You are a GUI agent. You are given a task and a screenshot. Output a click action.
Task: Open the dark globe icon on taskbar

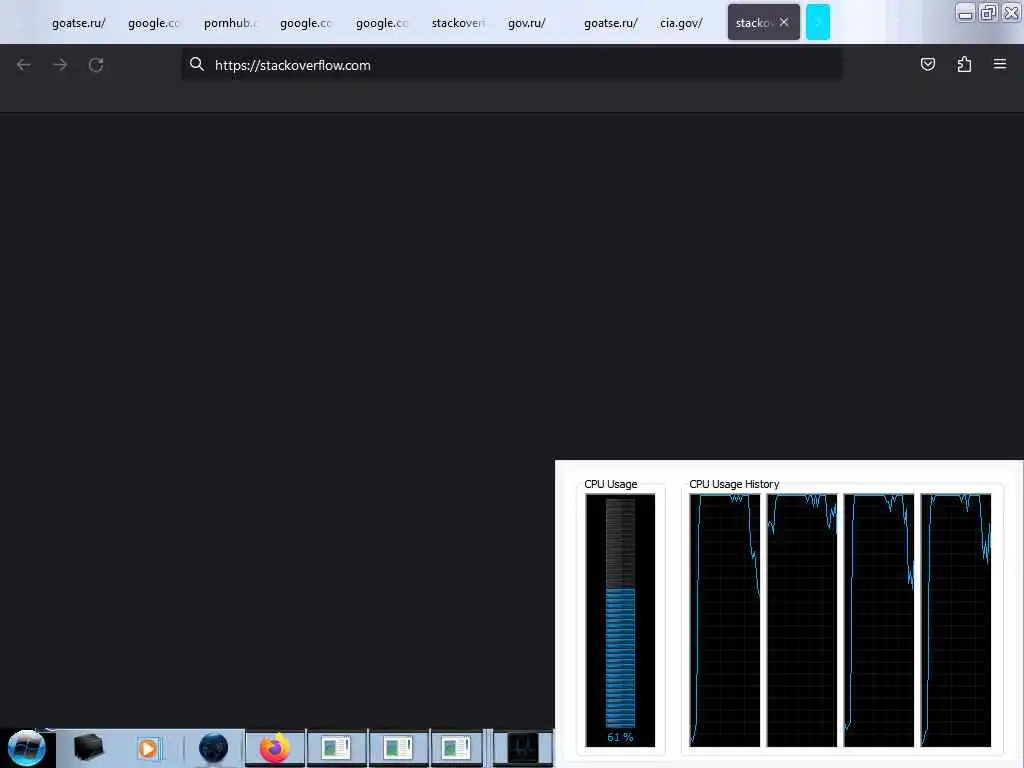tap(214, 748)
